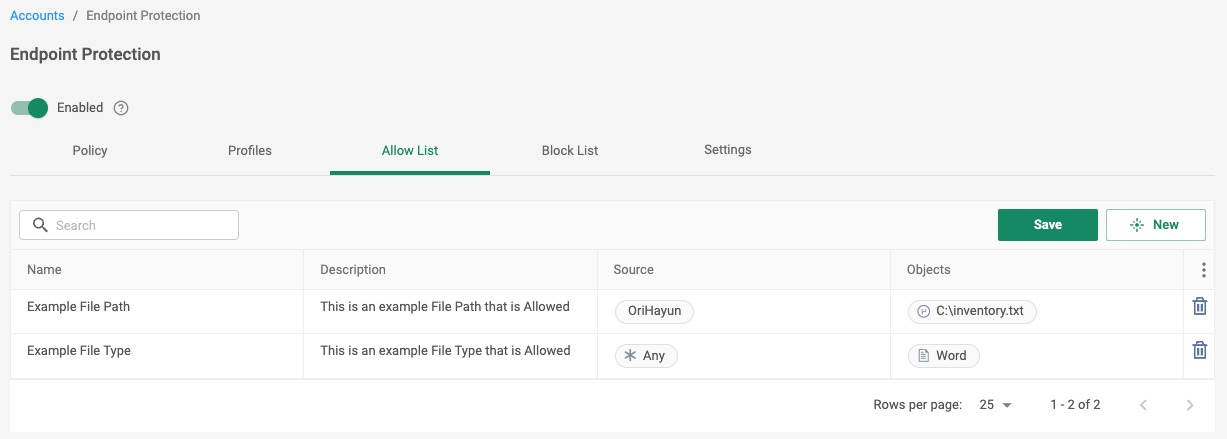Open the column options kebab menu
1227x439 pixels.
pyautogui.click(x=1203, y=270)
